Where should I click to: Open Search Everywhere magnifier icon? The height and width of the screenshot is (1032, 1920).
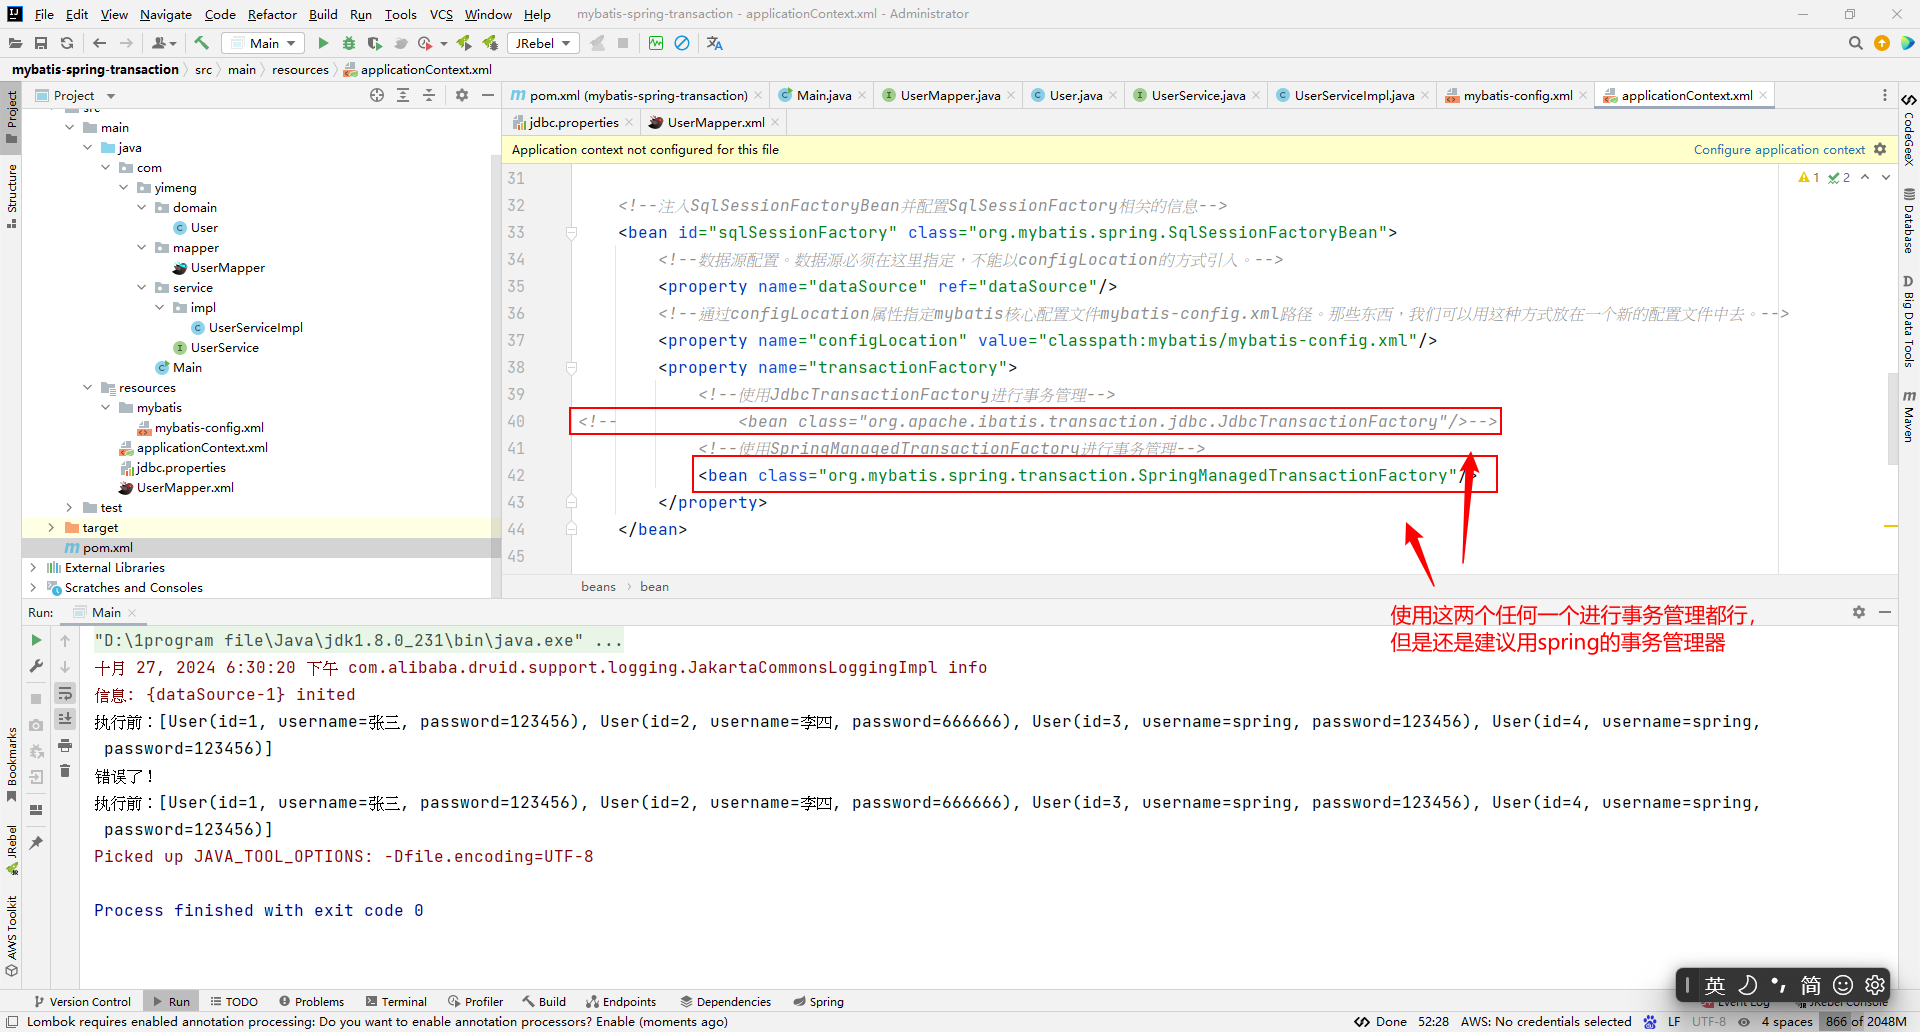(x=1856, y=43)
